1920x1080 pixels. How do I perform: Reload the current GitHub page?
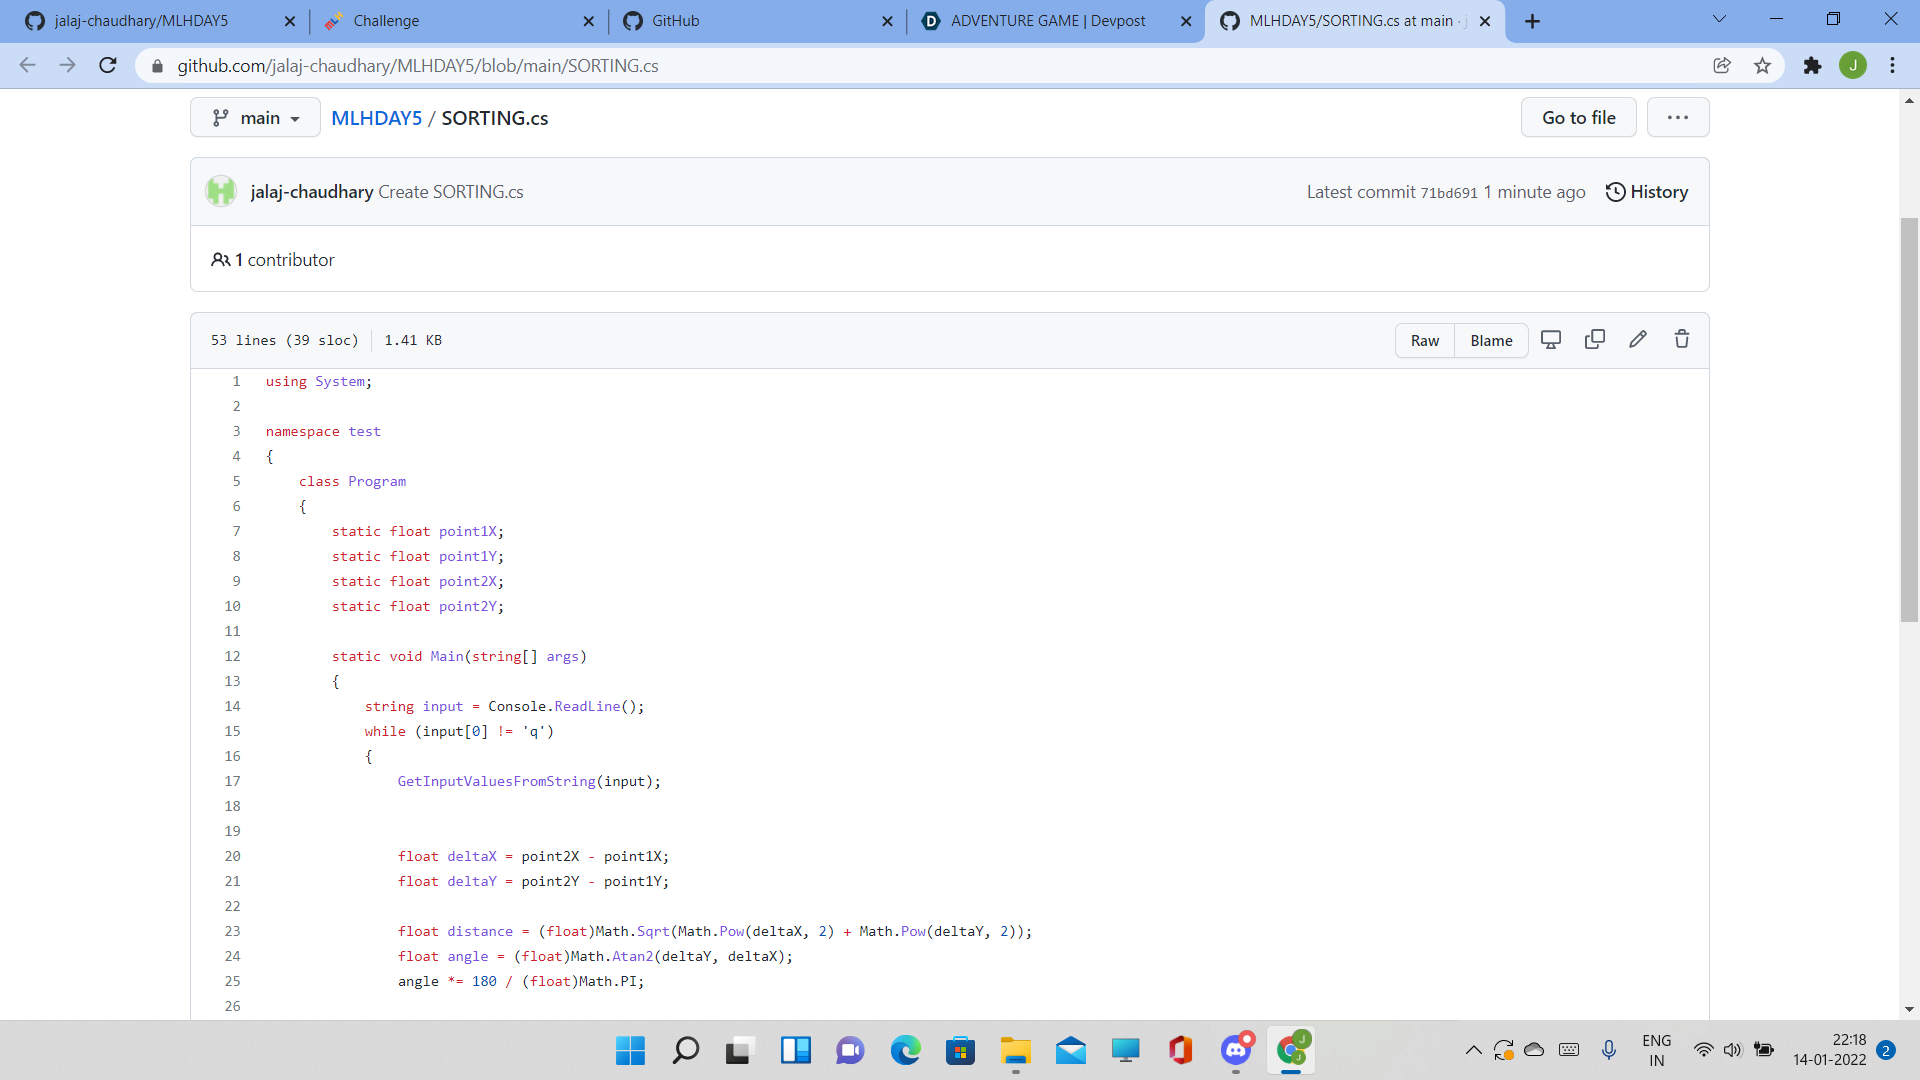108,66
